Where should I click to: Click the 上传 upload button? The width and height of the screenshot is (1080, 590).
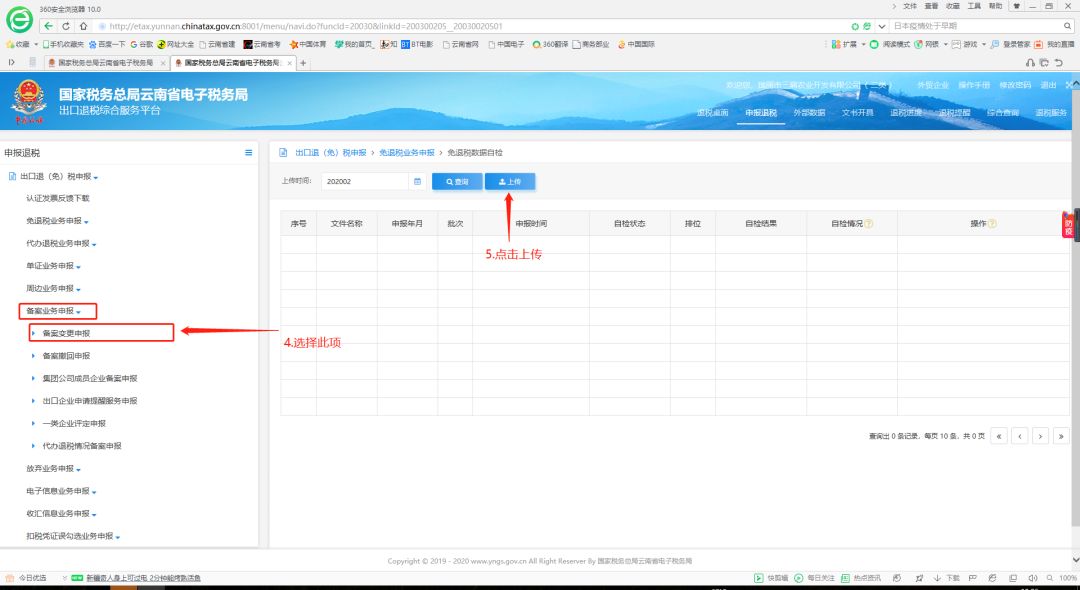point(510,182)
